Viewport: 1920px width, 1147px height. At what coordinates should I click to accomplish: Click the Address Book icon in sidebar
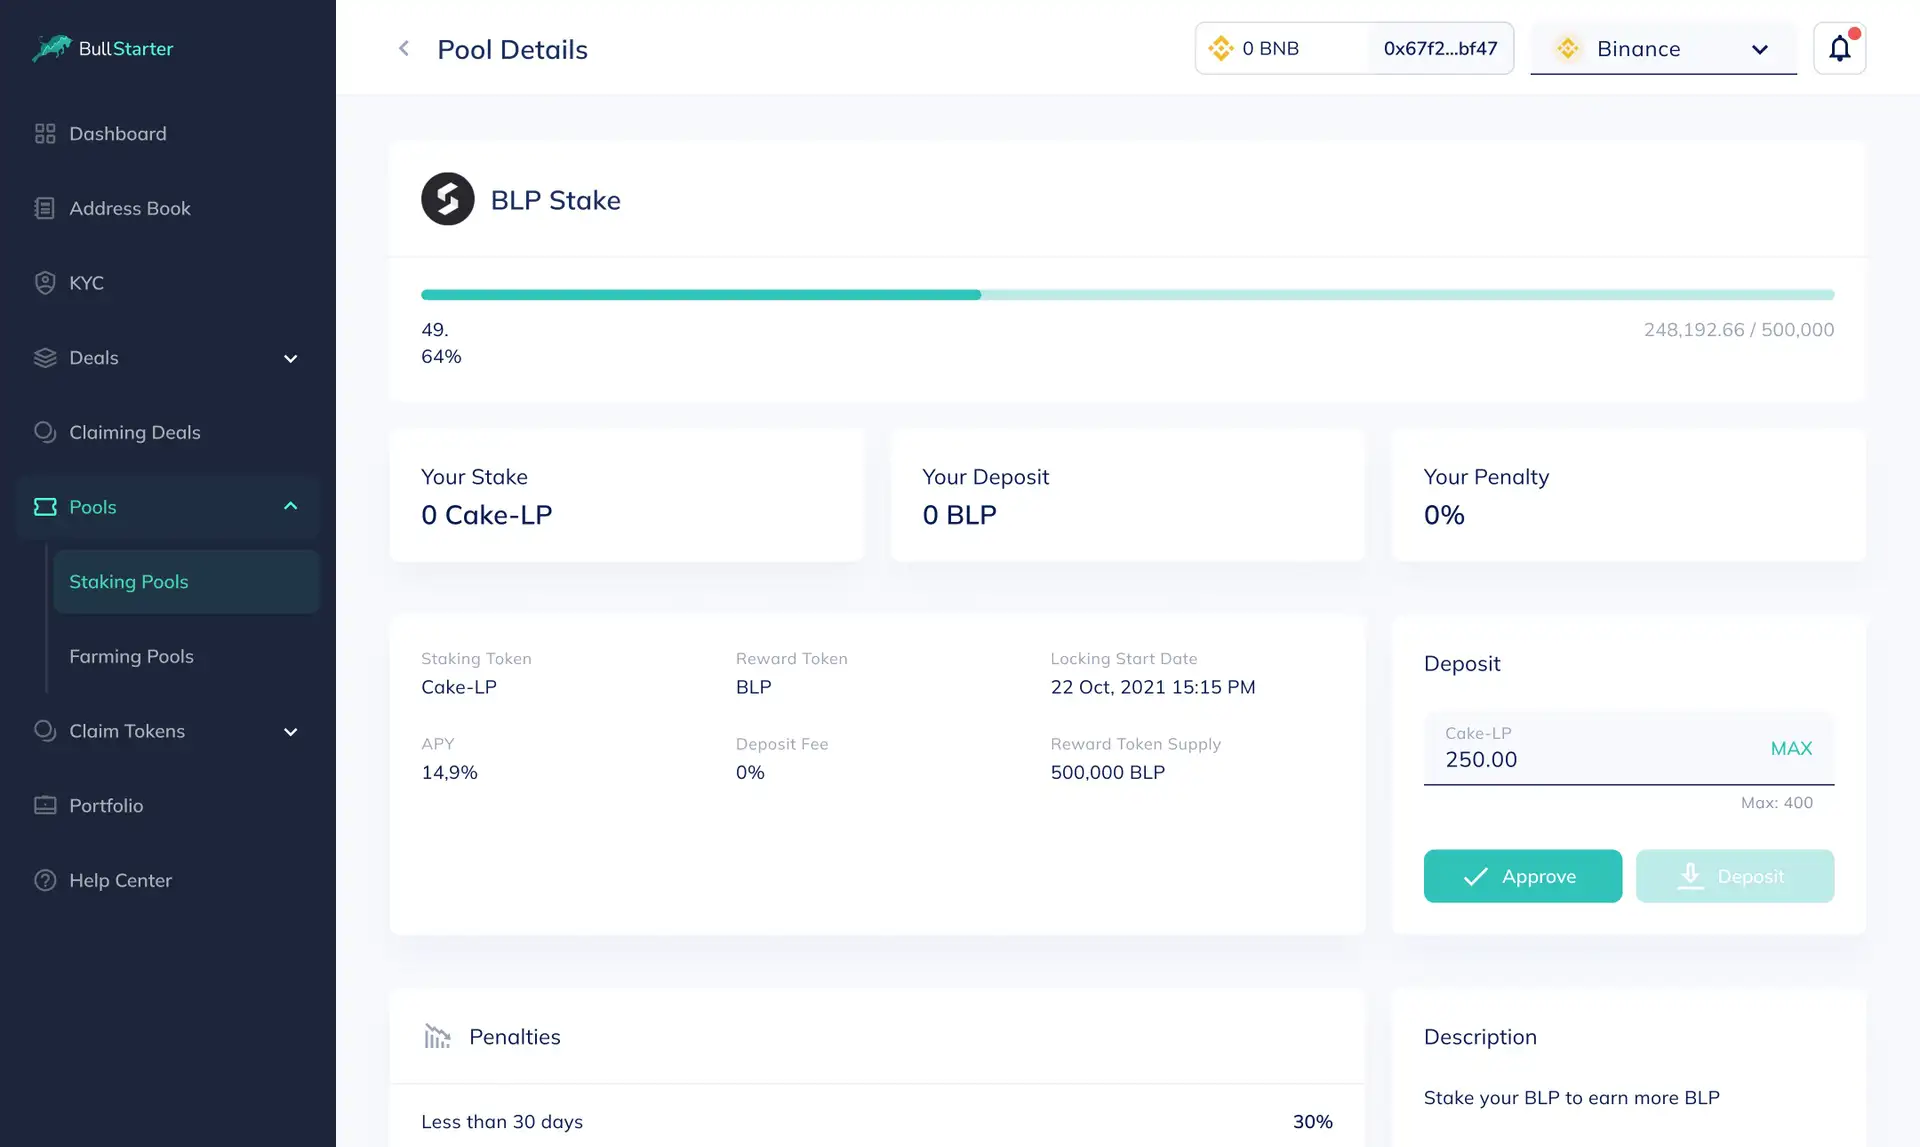[x=45, y=208]
